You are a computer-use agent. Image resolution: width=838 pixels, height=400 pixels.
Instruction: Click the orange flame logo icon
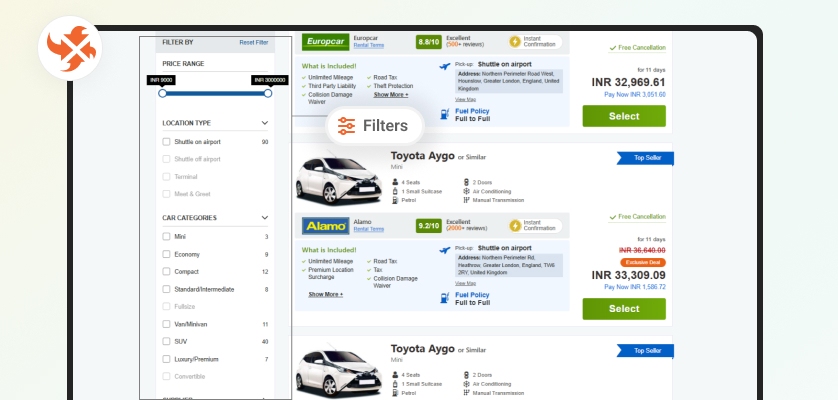pos(70,48)
